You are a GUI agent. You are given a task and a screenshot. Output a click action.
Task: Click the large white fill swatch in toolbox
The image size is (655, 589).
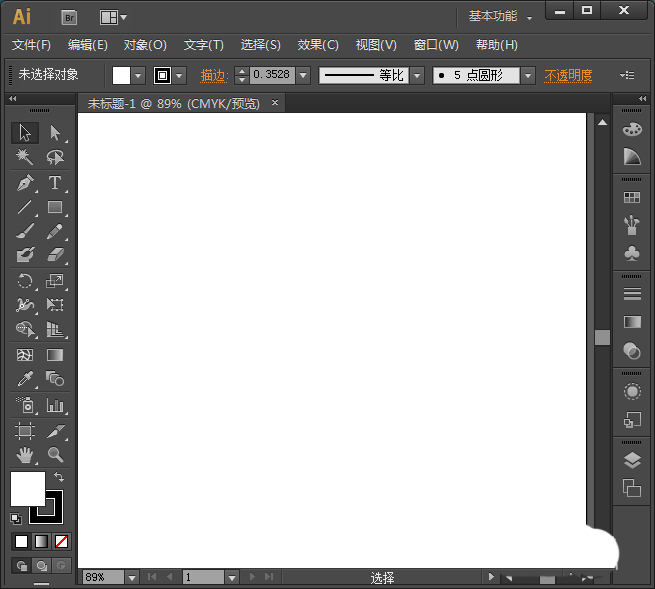coord(28,489)
